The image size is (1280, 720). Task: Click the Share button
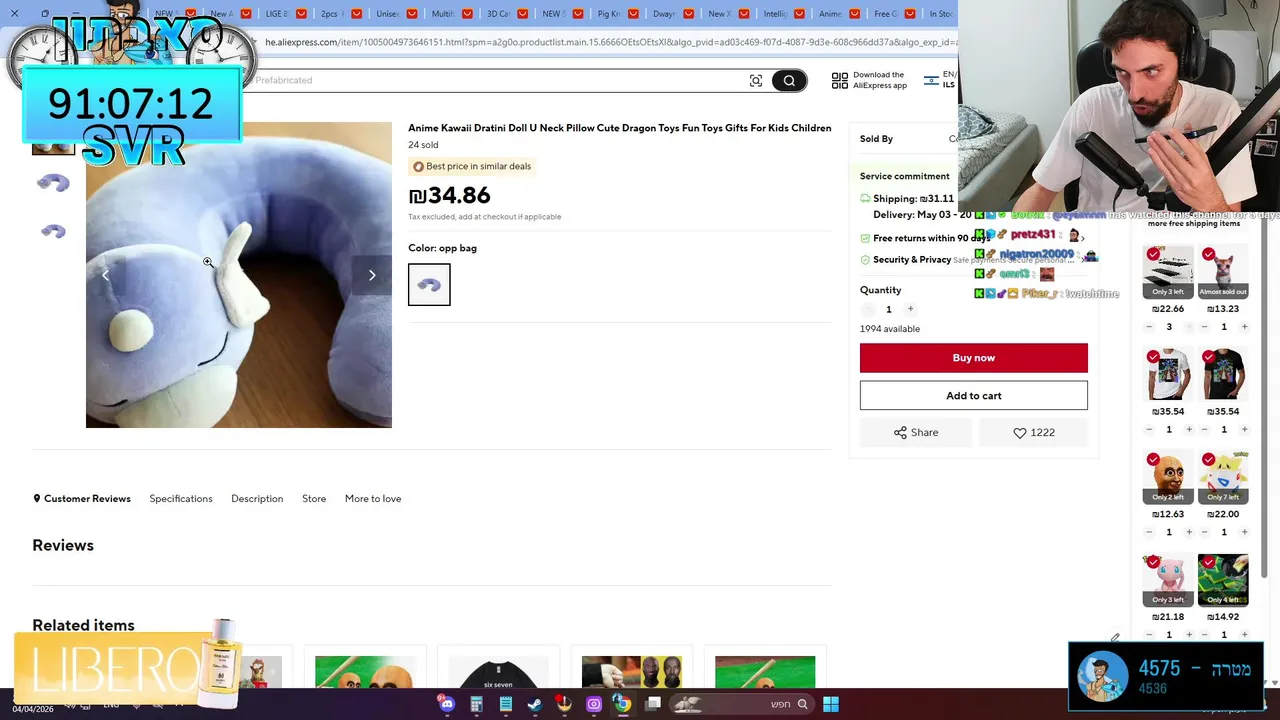click(x=916, y=432)
